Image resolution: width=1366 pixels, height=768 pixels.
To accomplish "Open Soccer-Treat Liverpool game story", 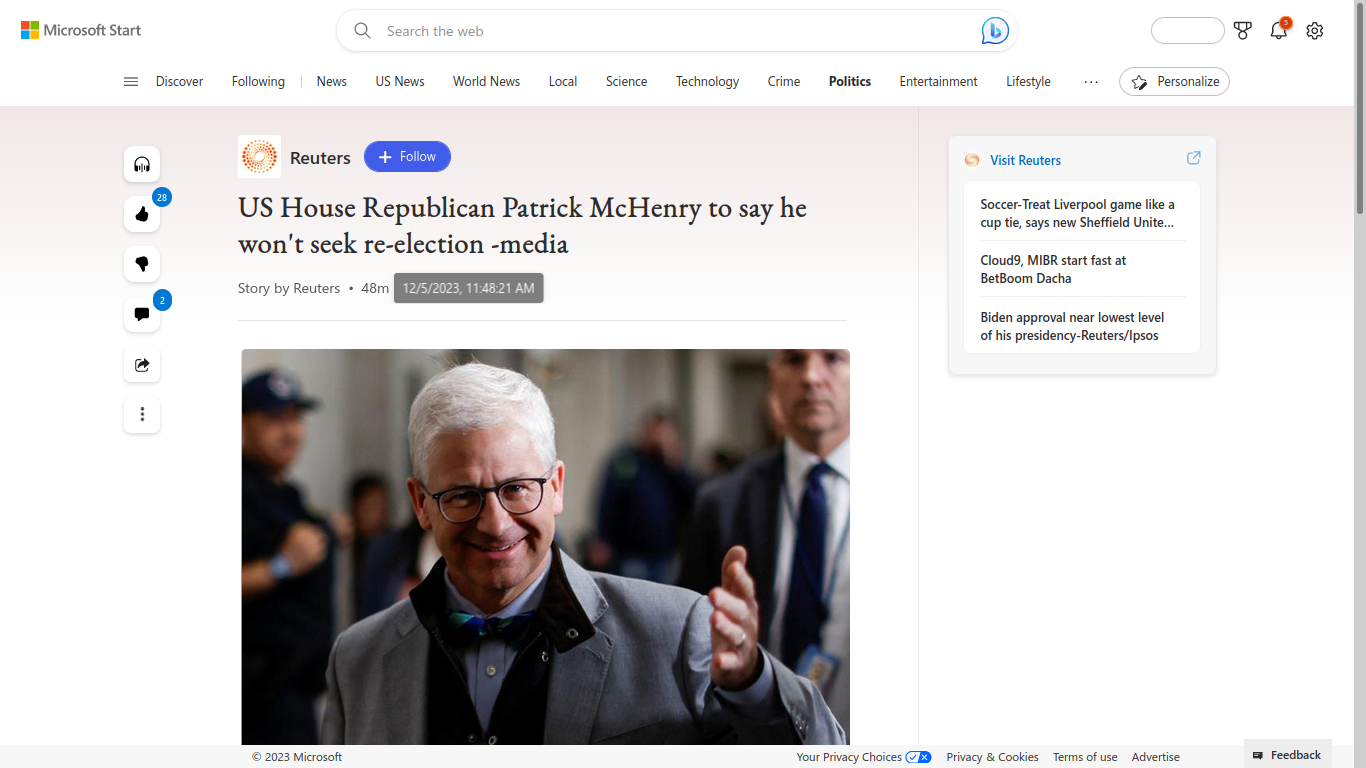I will pos(1078,213).
